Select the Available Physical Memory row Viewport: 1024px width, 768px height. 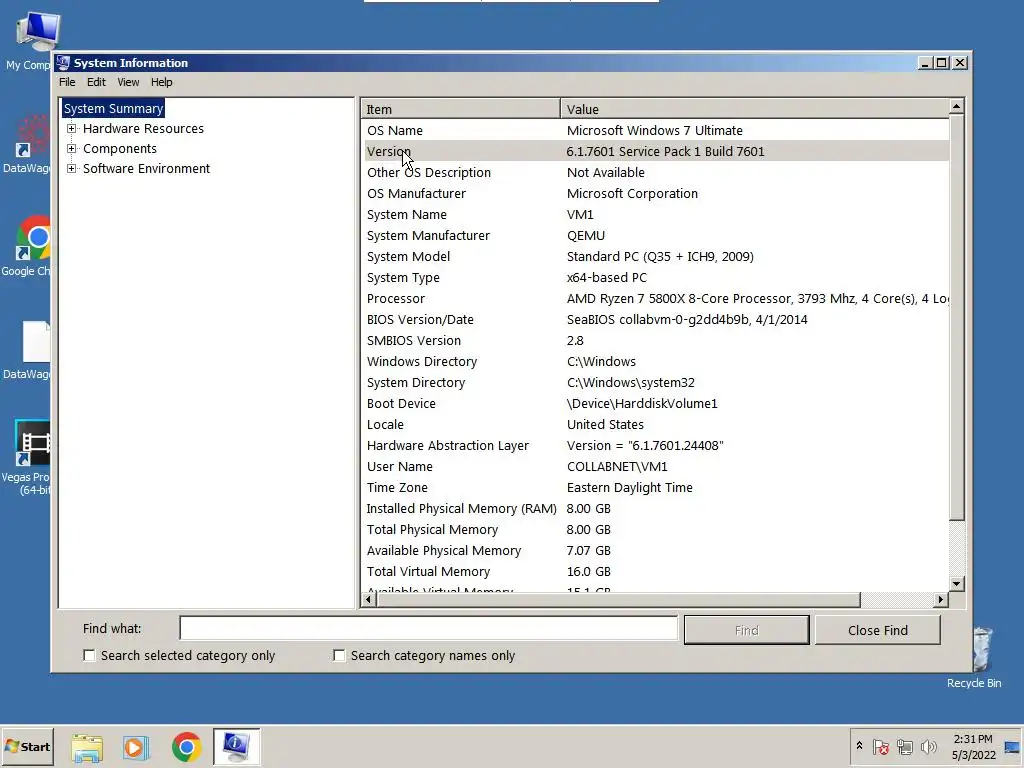[x=655, y=551]
